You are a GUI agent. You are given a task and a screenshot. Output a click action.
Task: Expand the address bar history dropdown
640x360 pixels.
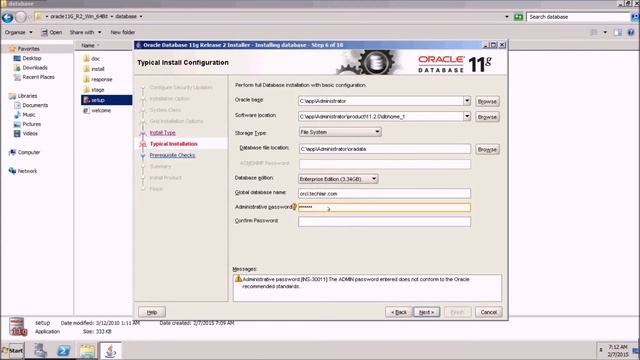pos(507,17)
